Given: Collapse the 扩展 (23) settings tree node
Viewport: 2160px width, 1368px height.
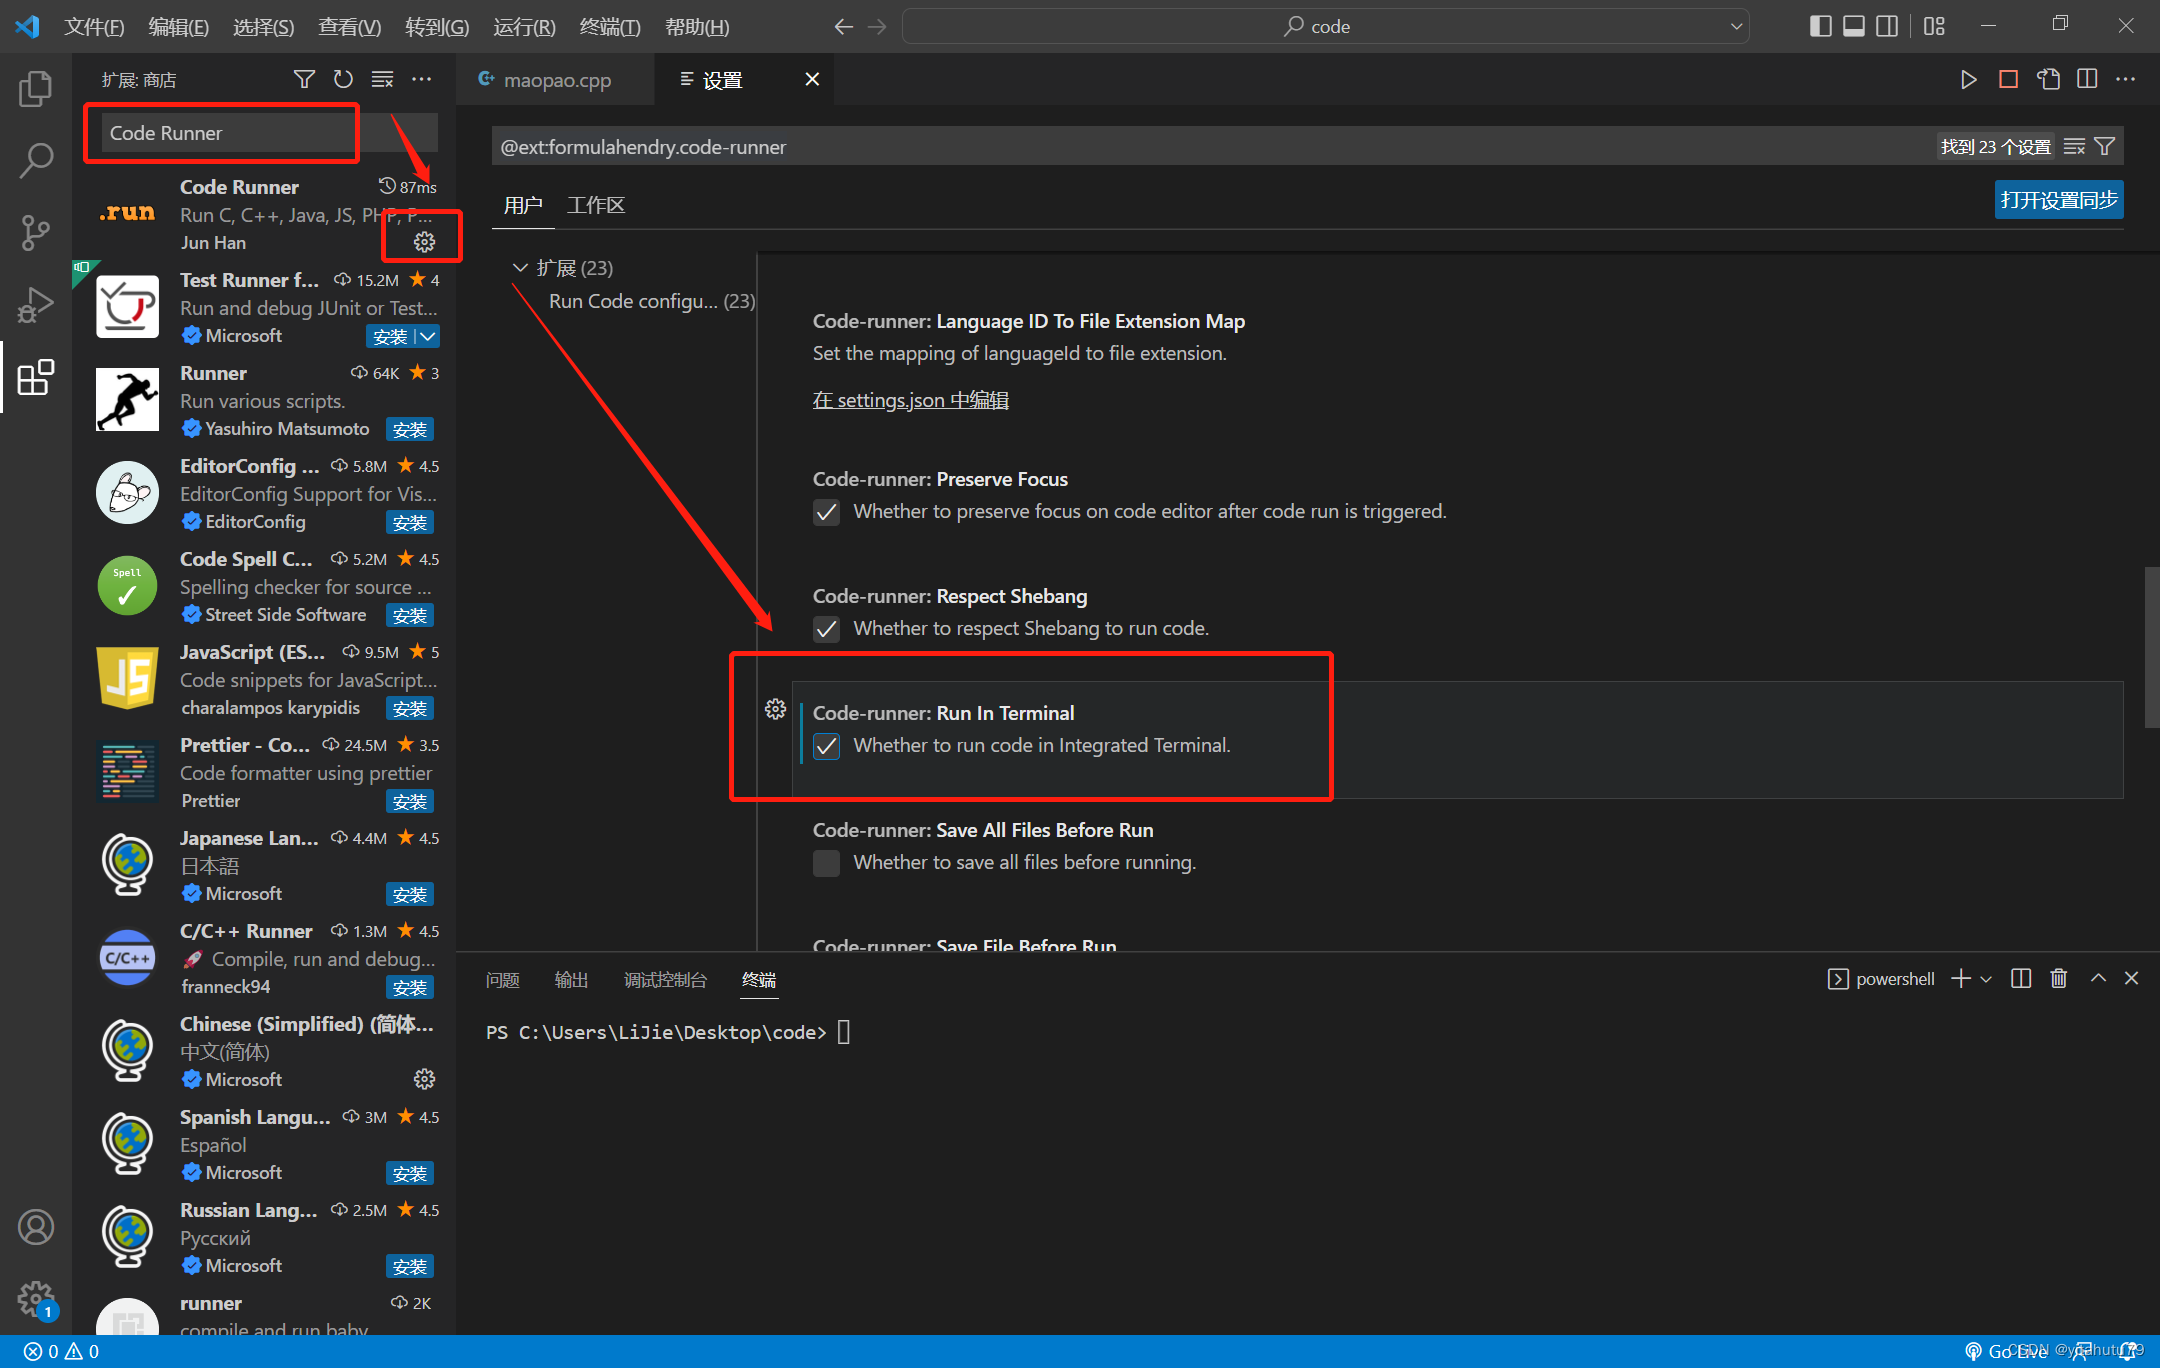Looking at the screenshot, I should tap(520, 268).
